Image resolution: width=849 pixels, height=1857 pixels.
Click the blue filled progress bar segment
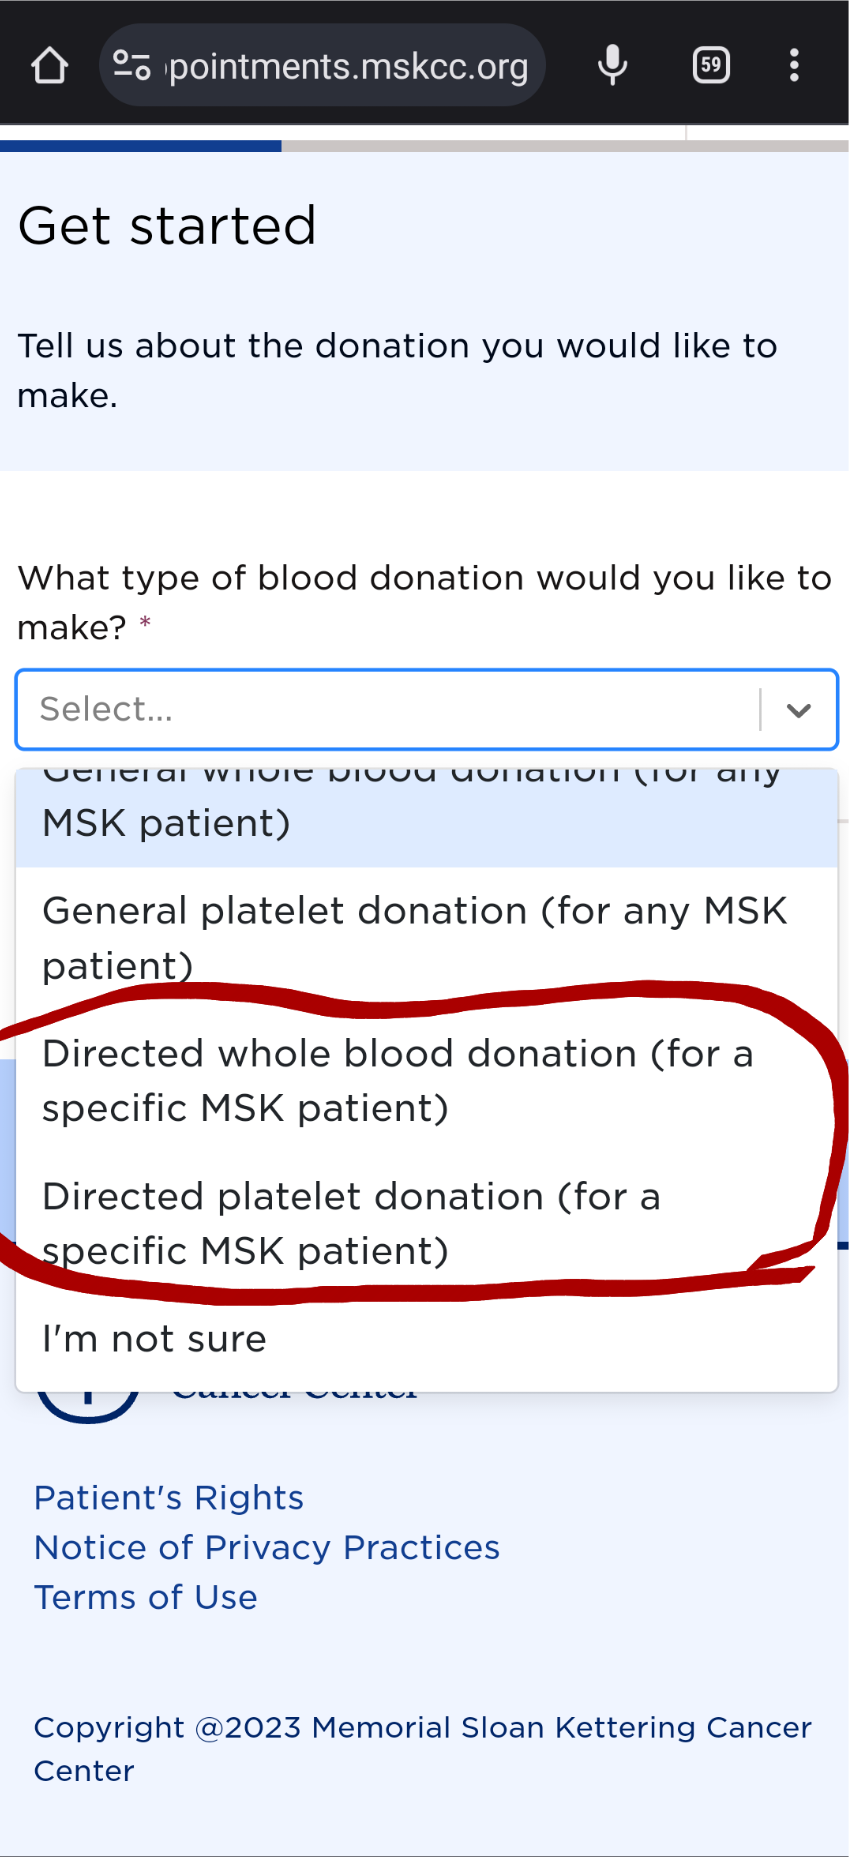pyautogui.click(x=140, y=146)
